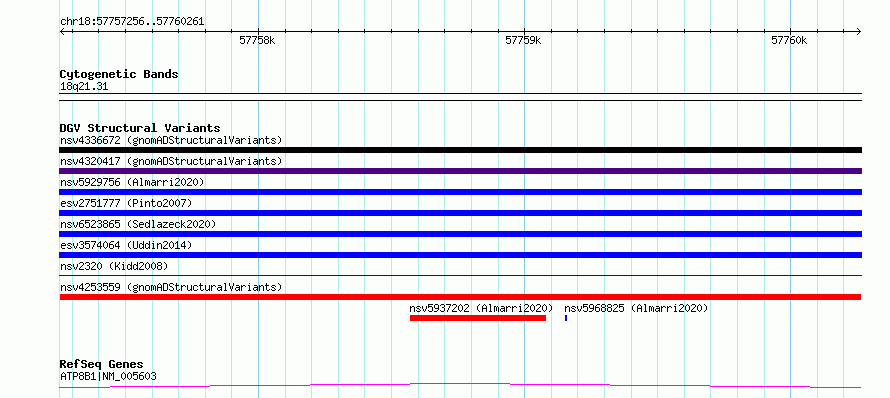Click the chr18:57757256..57760261 coordinate text

(x=132, y=22)
